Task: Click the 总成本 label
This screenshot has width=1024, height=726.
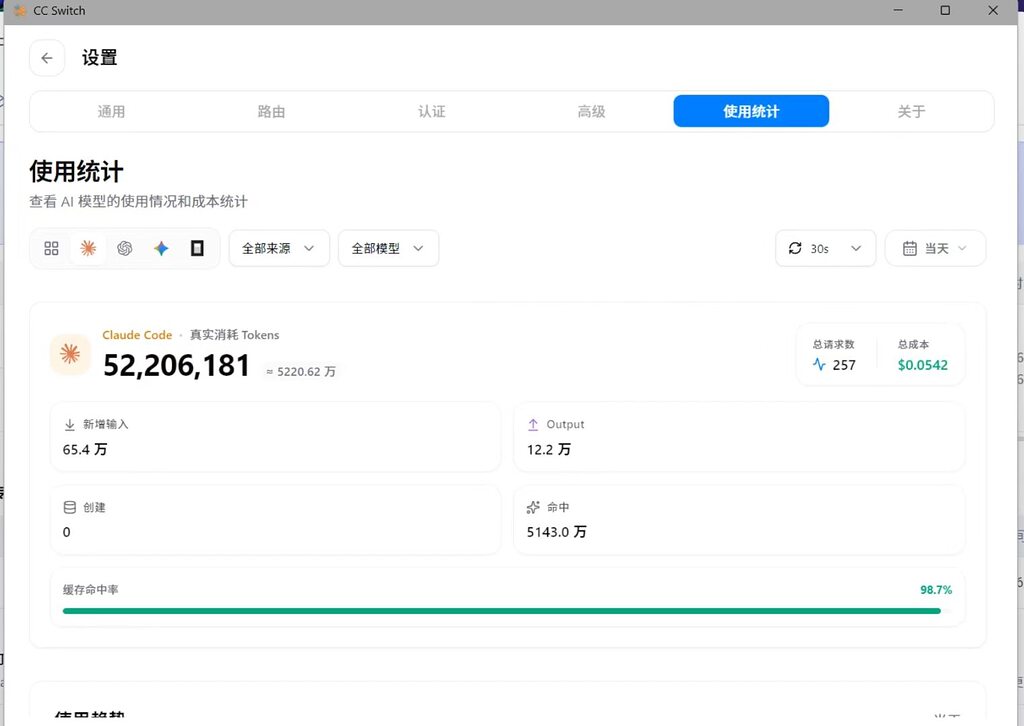Action: (913, 344)
